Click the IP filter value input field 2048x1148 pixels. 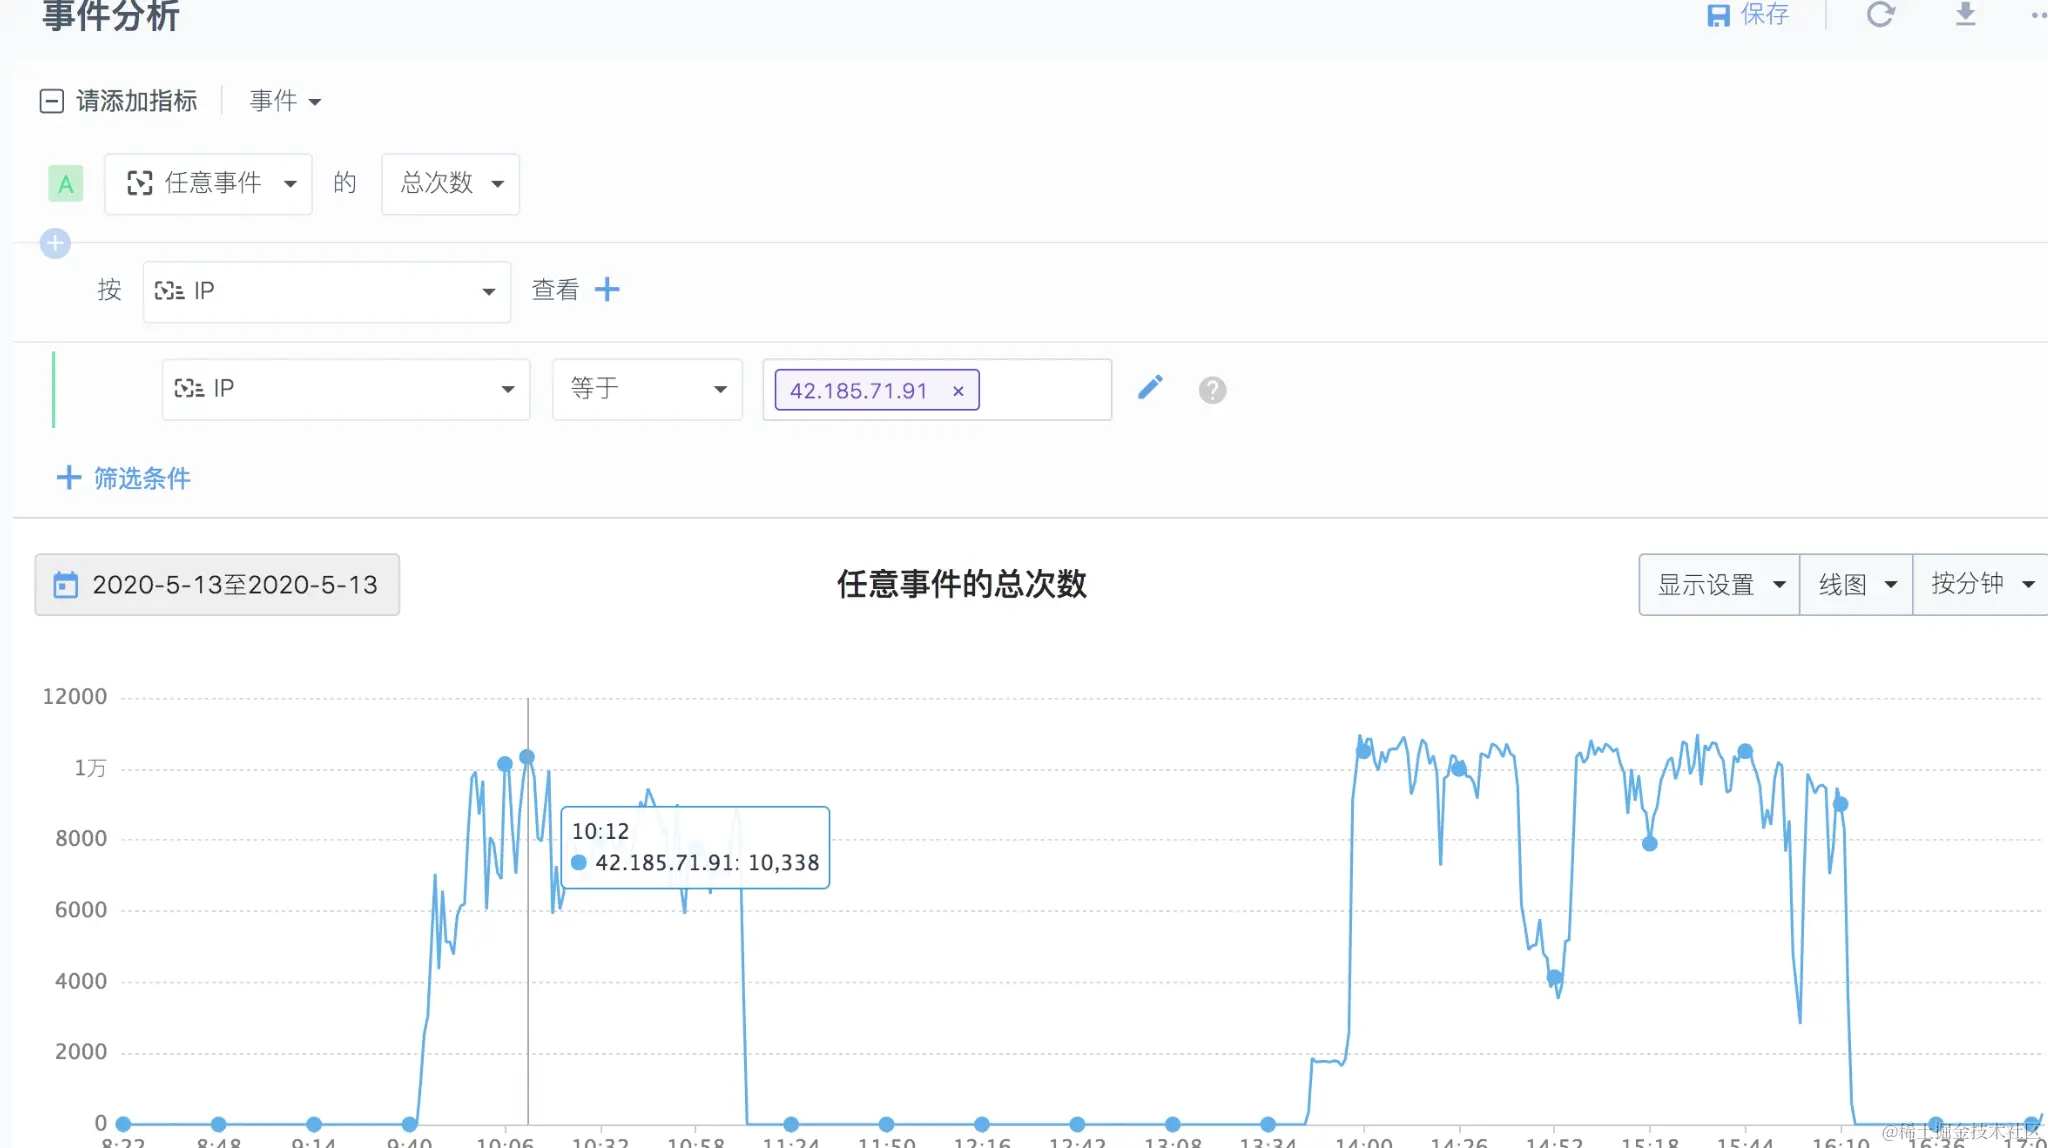1045,390
